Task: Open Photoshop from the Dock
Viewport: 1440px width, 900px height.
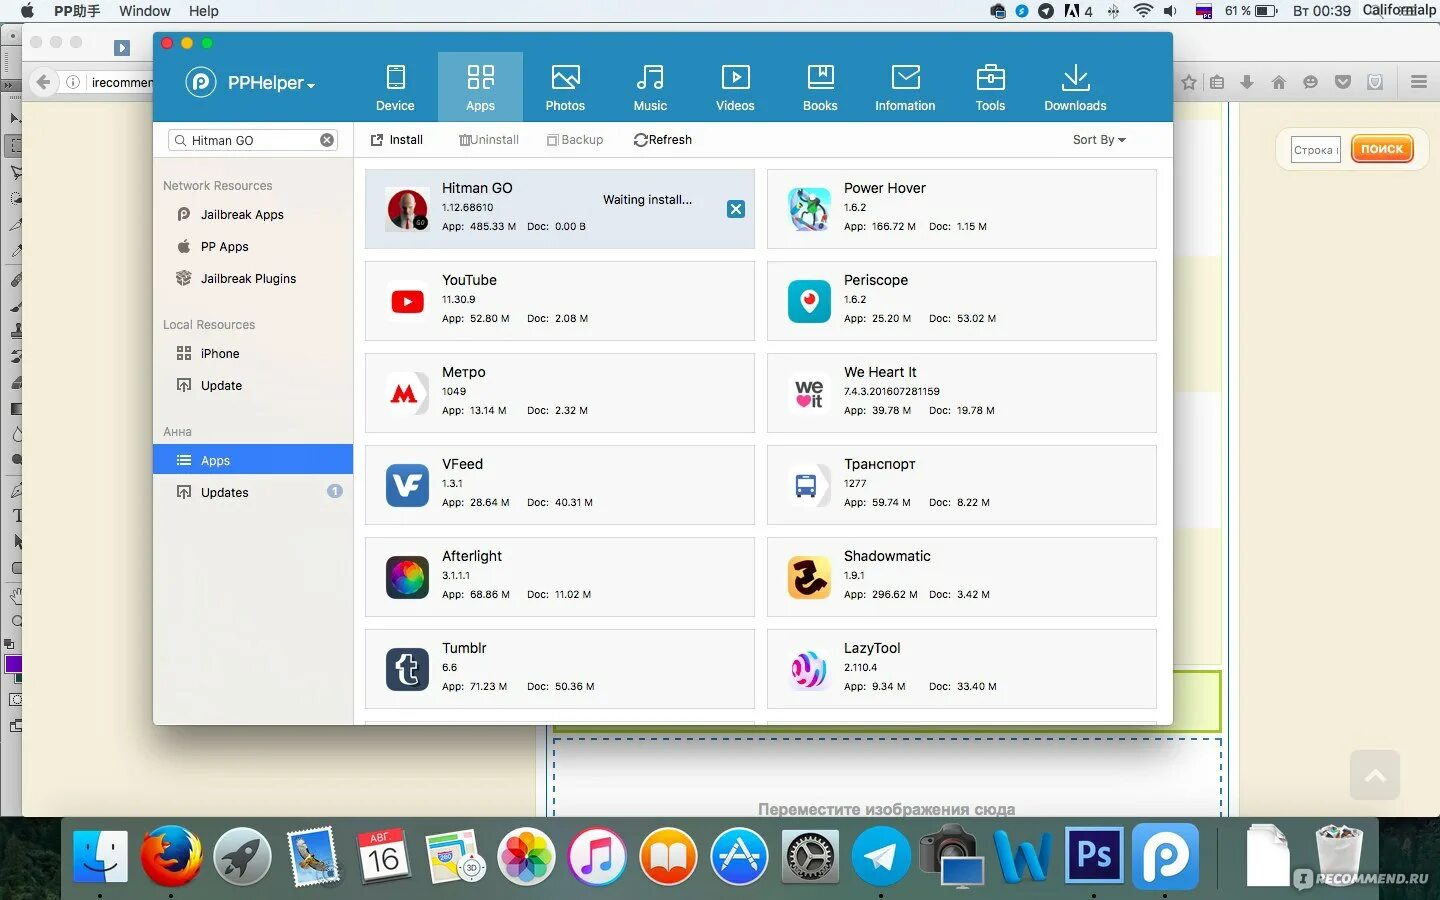Action: pos(1094,855)
